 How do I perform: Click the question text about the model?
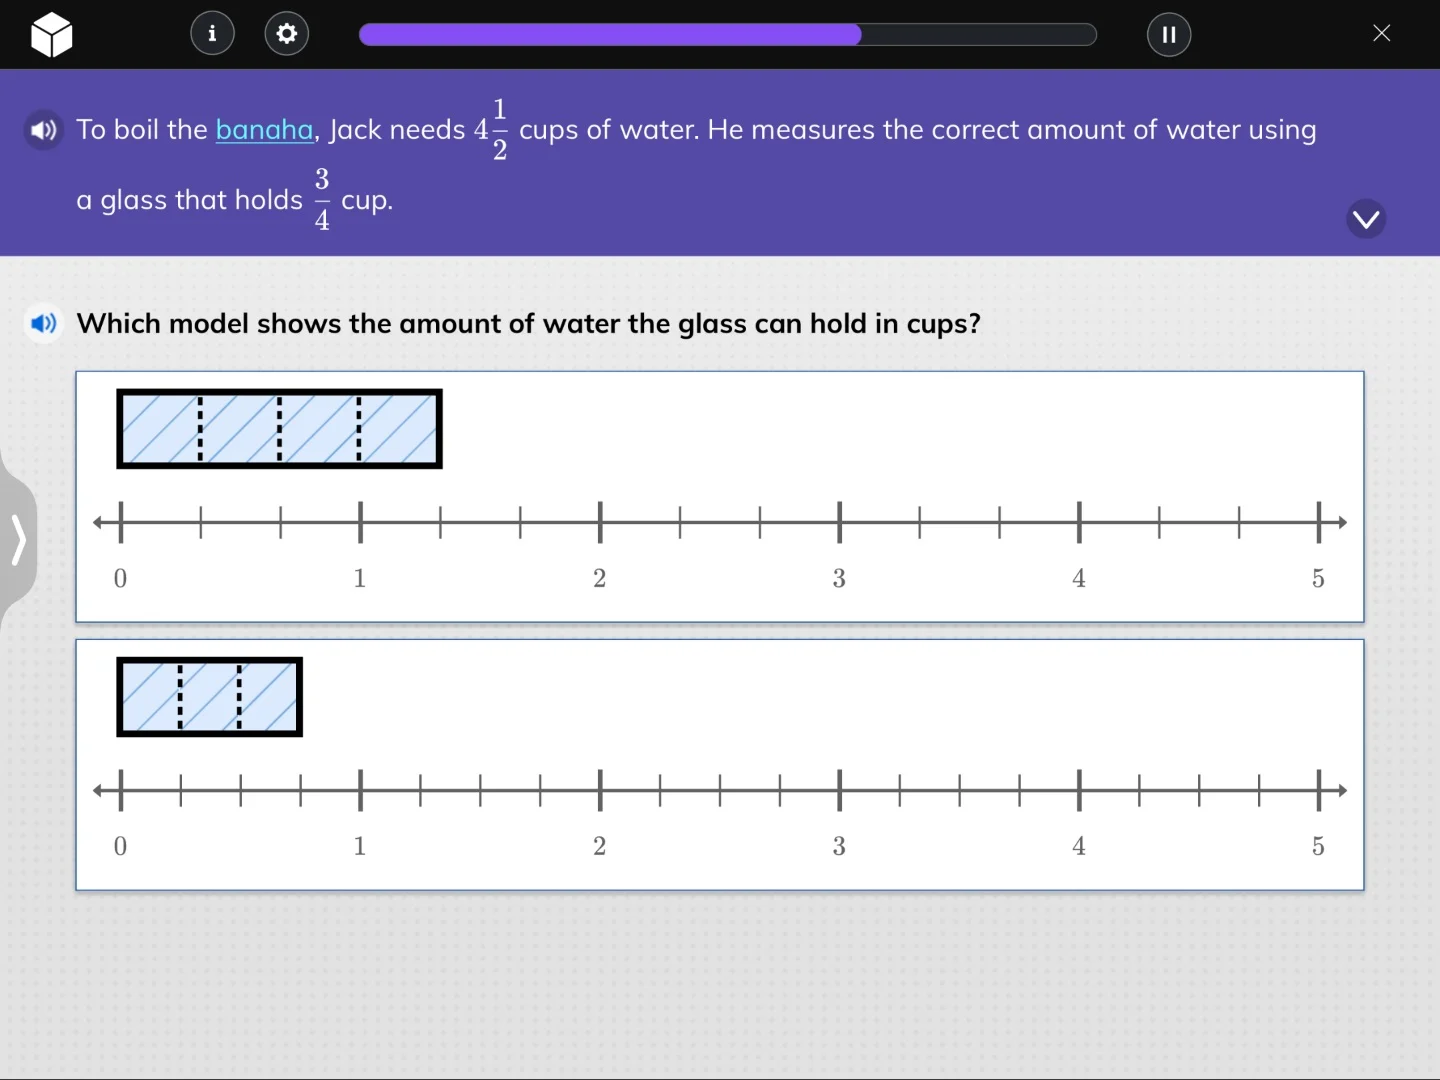coord(529,323)
